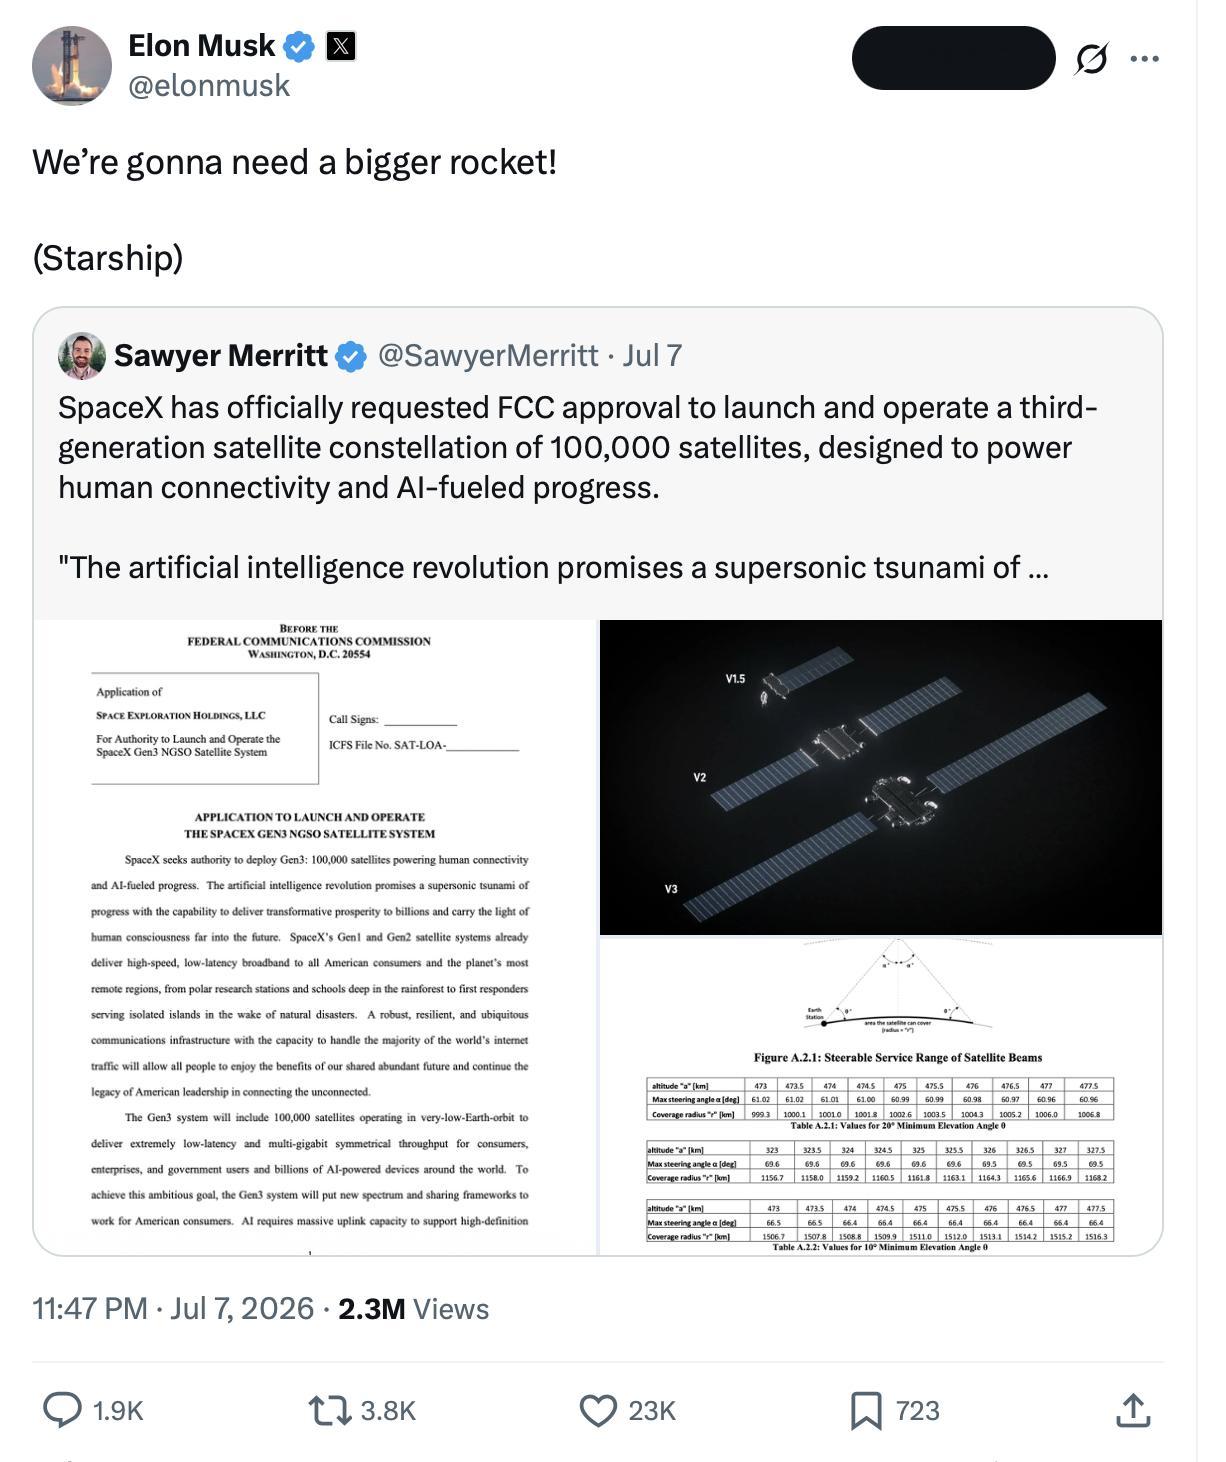Click the share upload icon
Screen dimensions: 1226x1462
click(x=1132, y=1410)
